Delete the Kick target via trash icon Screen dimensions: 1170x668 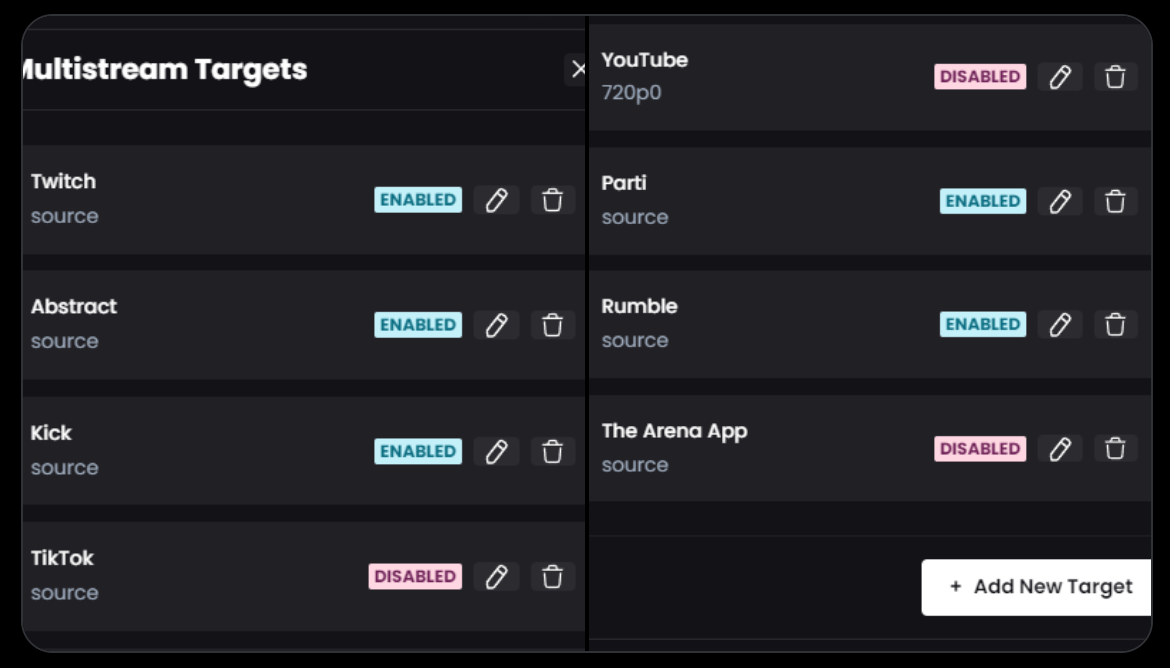[x=552, y=452]
